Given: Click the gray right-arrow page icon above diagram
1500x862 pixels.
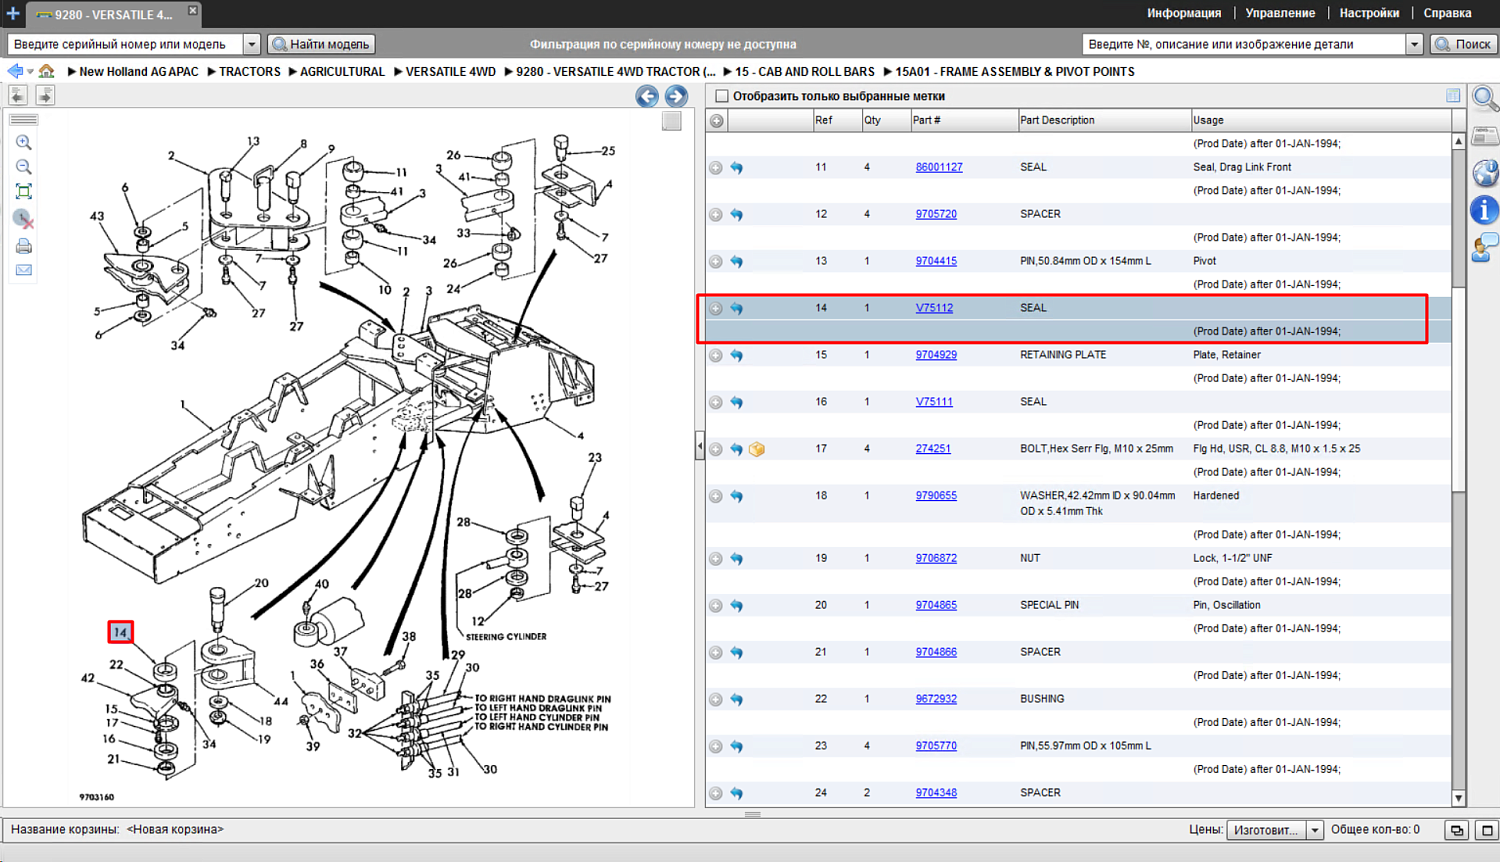Looking at the screenshot, I should pyautogui.click(x=45, y=95).
